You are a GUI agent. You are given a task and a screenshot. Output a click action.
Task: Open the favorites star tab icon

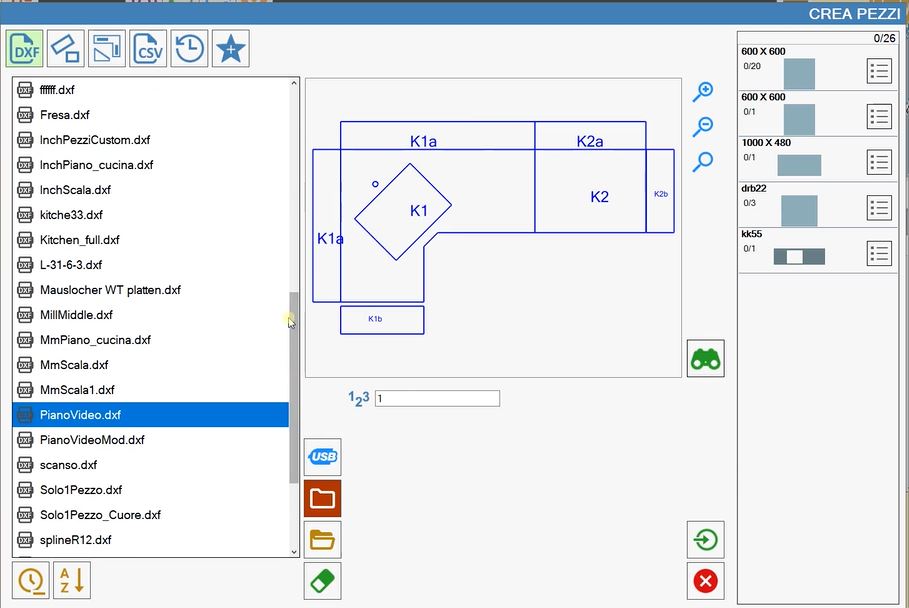click(231, 48)
